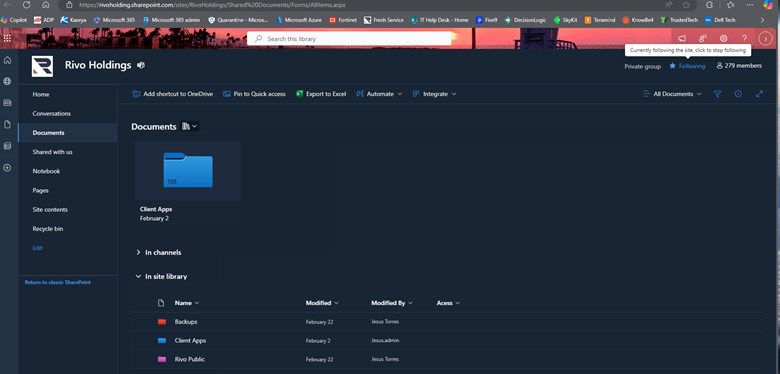Screen dimensions: 780x374
Task: Click Edit link in site navigation
Action: pyautogui.click(x=37, y=248)
